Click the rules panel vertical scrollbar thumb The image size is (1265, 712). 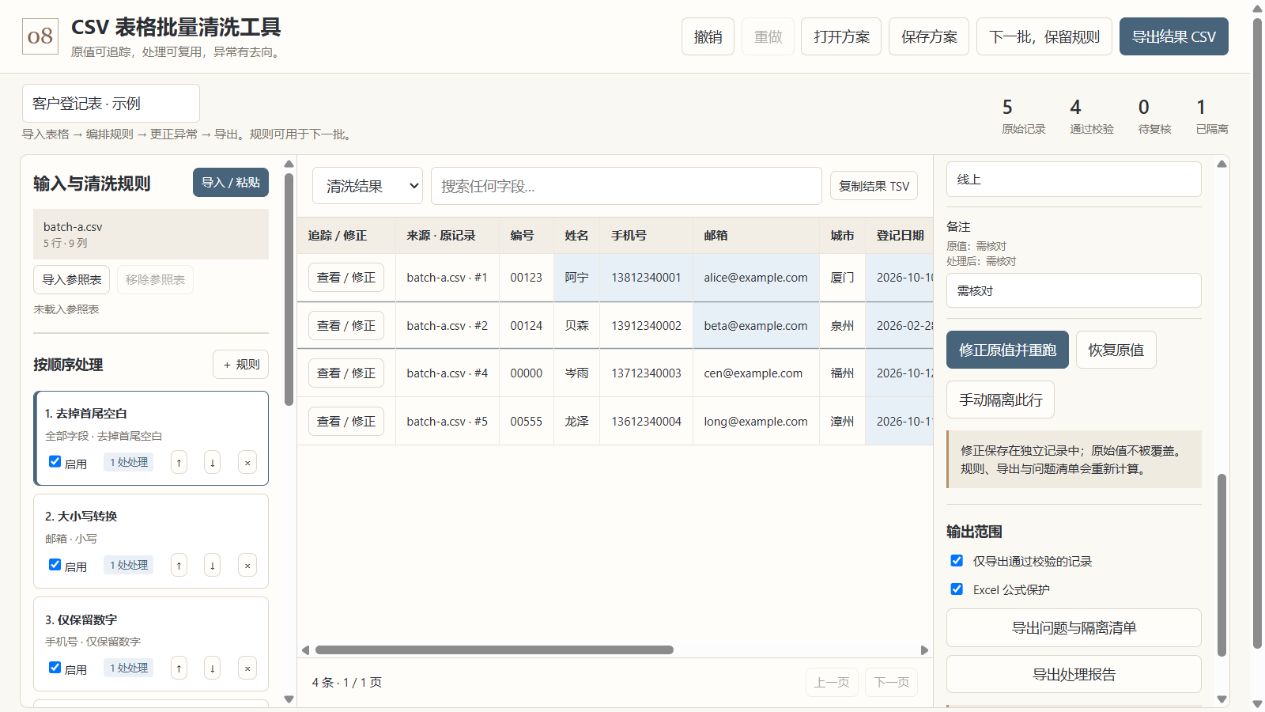(x=289, y=290)
